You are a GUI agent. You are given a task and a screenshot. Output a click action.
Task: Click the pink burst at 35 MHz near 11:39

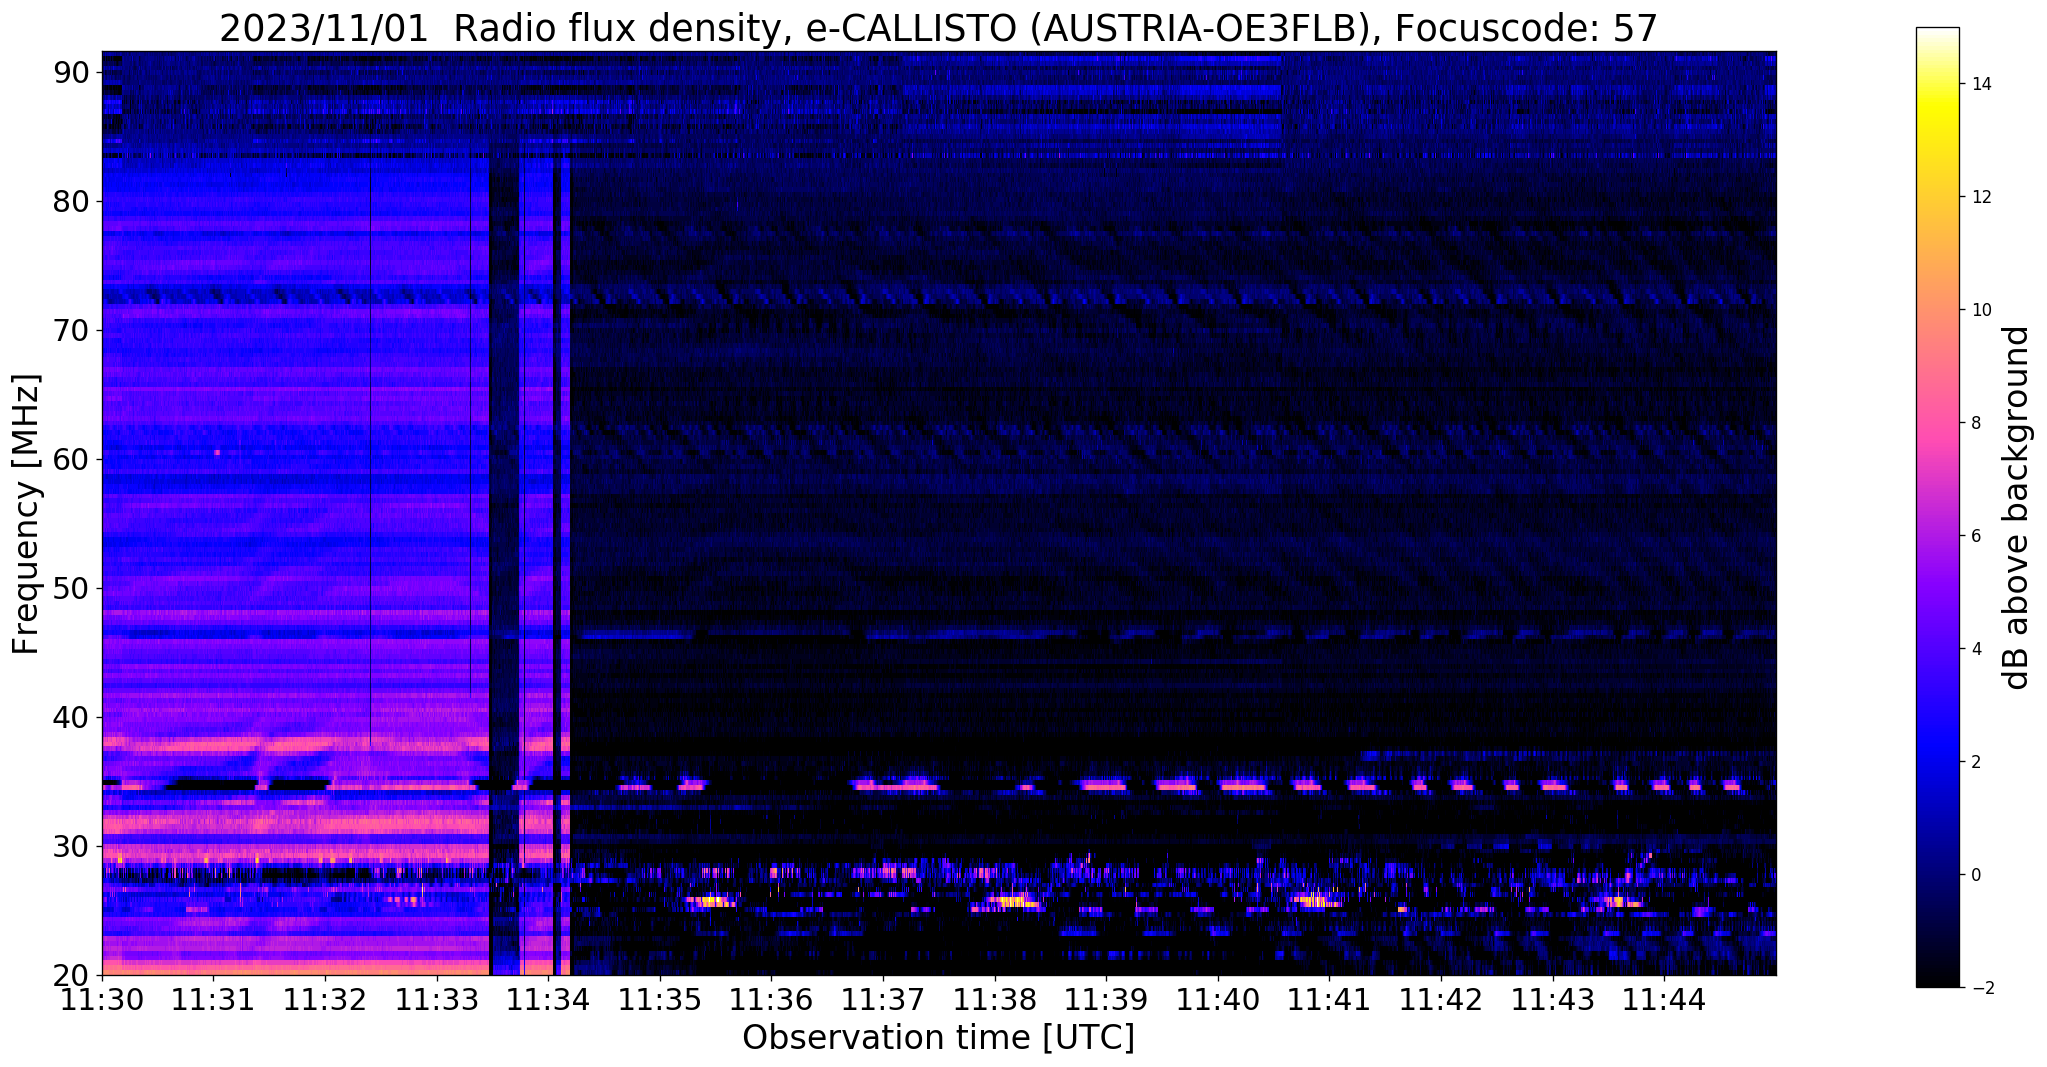1105,785
